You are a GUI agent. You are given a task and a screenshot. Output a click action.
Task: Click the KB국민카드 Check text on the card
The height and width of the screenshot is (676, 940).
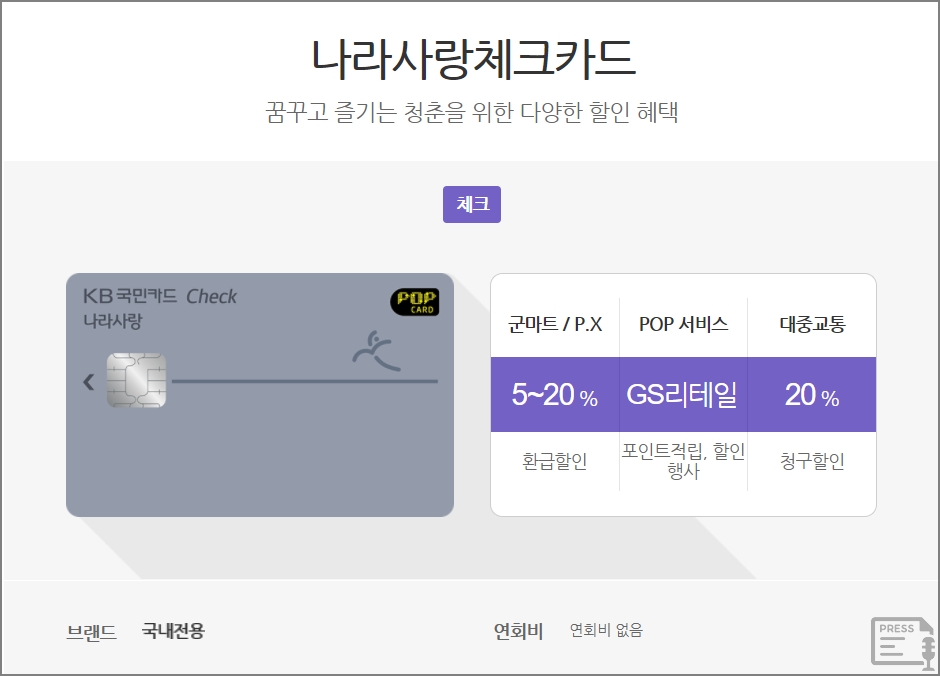(159, 296)
